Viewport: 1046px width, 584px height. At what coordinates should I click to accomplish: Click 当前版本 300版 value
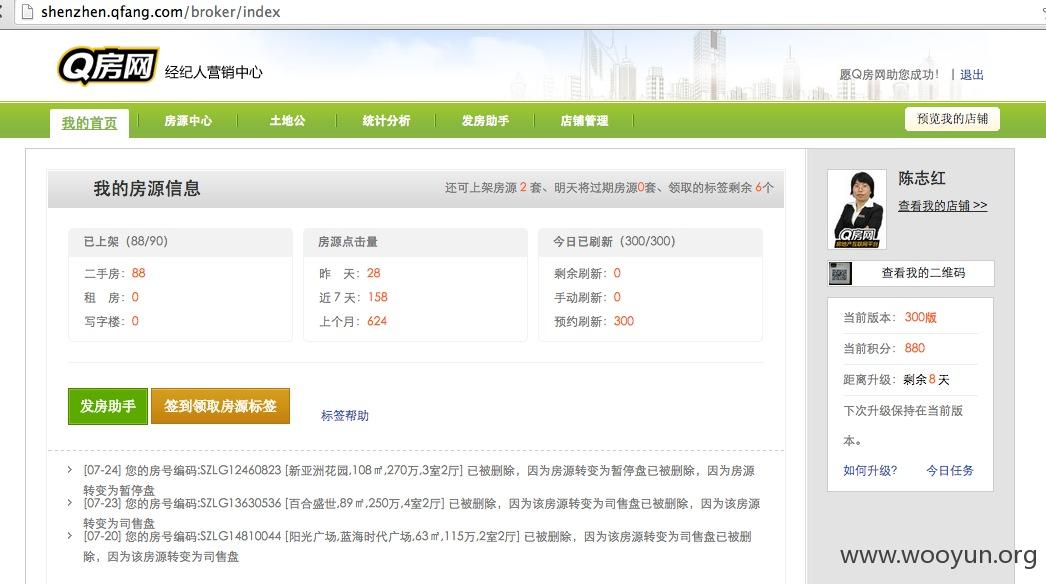[x=921, y=317]
